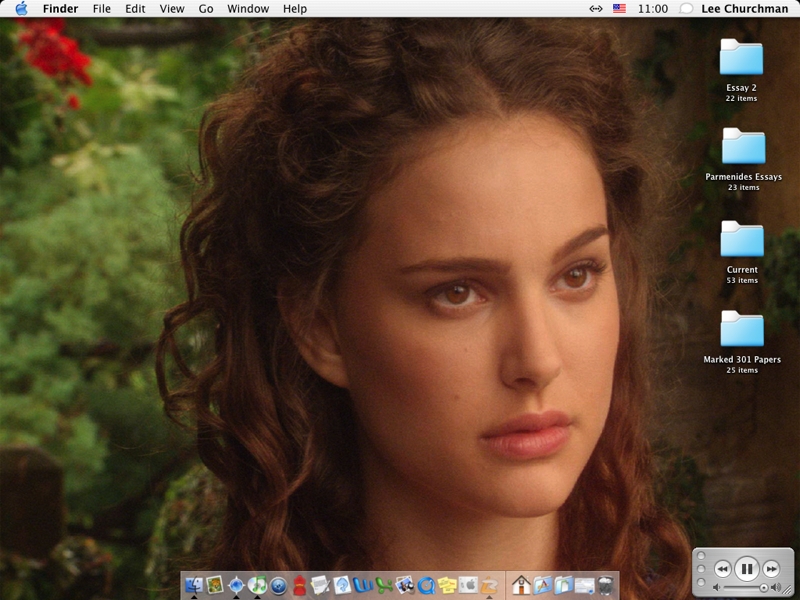The height and width of the screenshot is (600, 800).
Task: Go to previous track in mini player
Action: (x=722, y=568)
